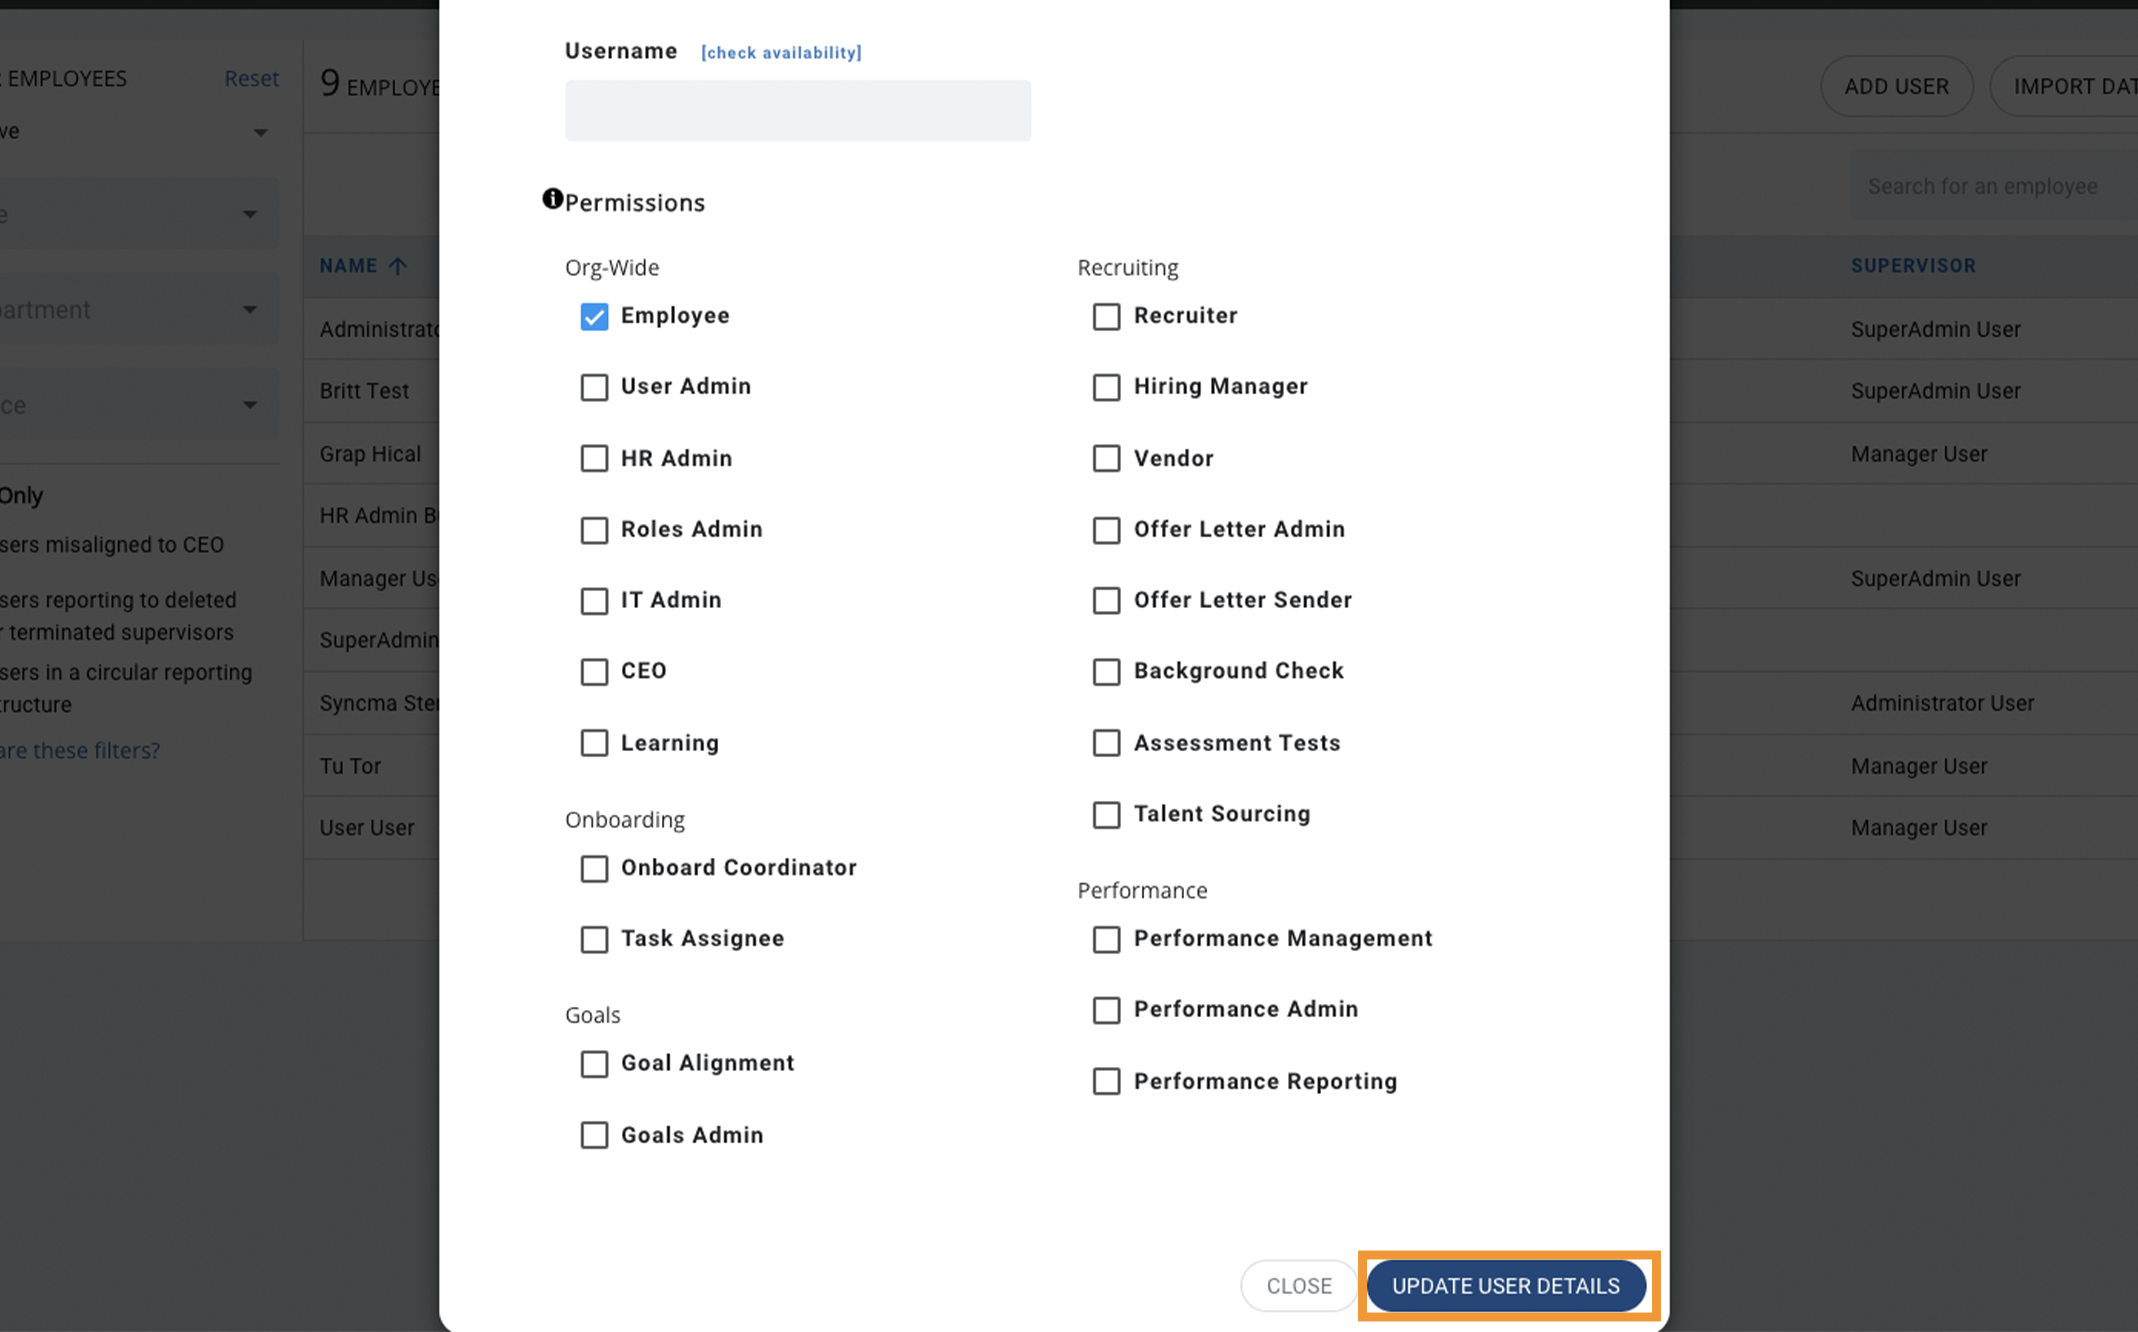Close the user details dialog

tap(1299, 1286)
